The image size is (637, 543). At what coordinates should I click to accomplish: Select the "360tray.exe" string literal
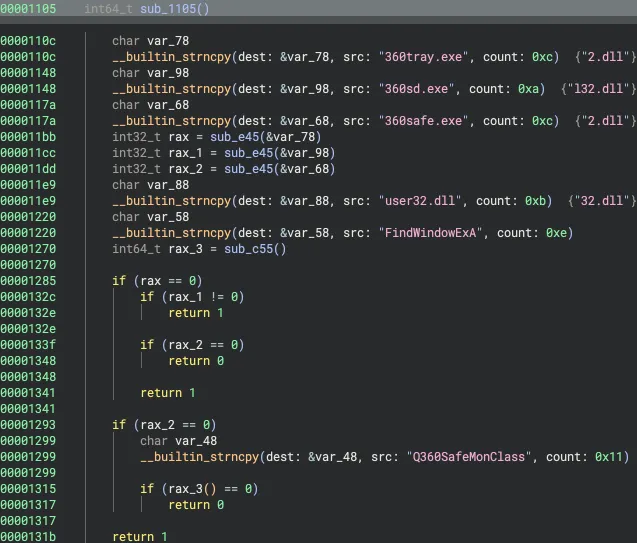[423, 56]
